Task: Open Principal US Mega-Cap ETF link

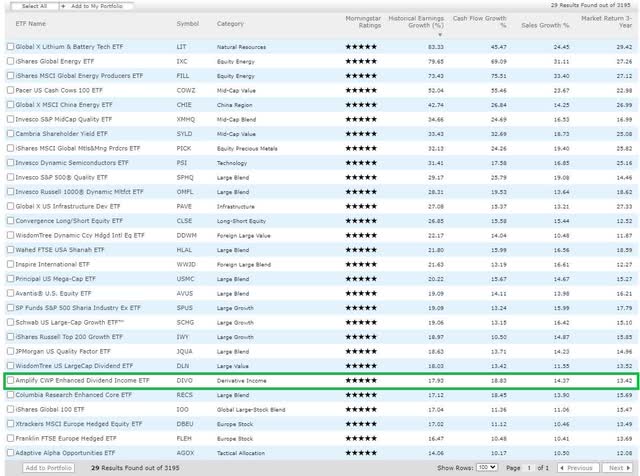Action: click(56, 279)
